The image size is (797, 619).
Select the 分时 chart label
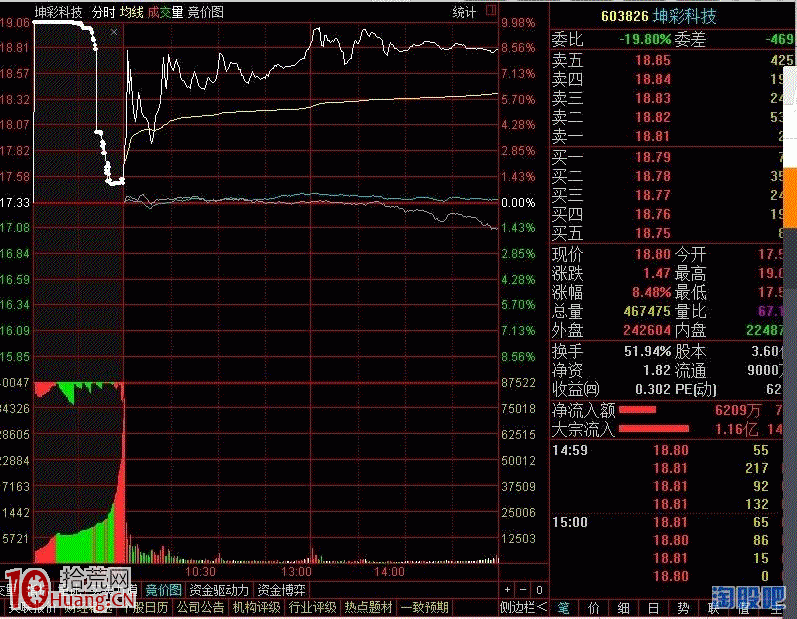pos(103,12)
